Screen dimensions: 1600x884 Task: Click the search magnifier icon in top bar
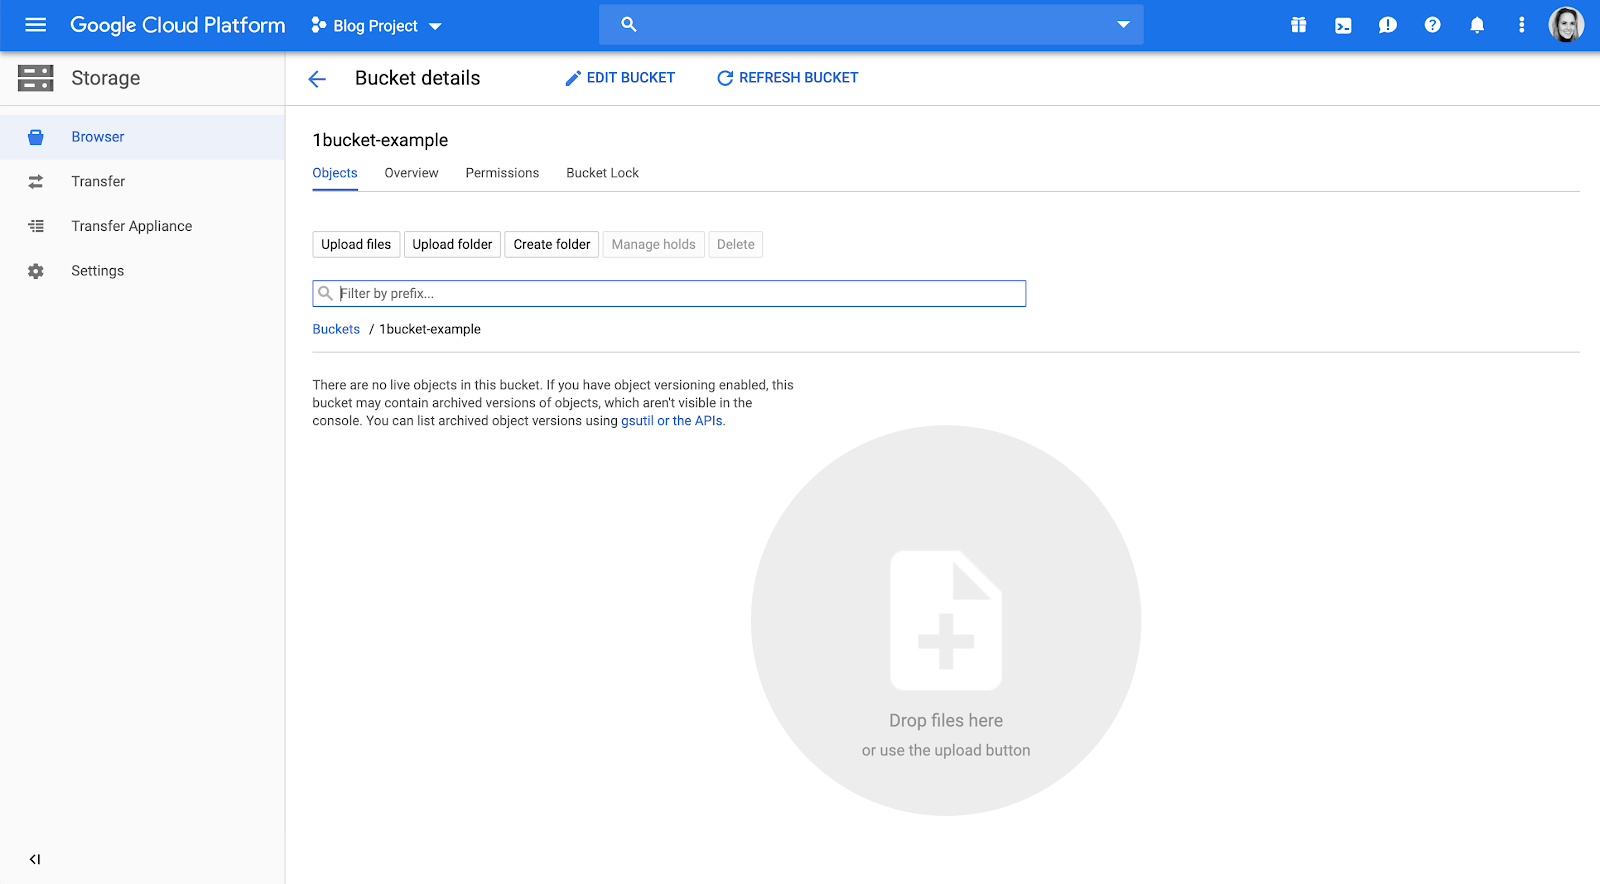click(x=629, y=24)
